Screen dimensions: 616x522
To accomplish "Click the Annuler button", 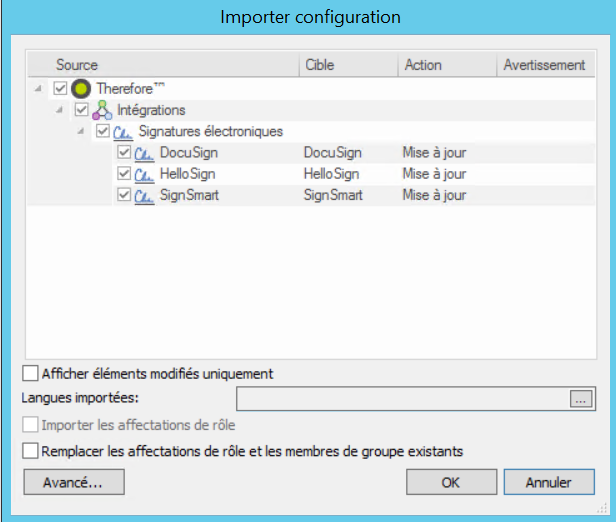I will pos(549,482).
